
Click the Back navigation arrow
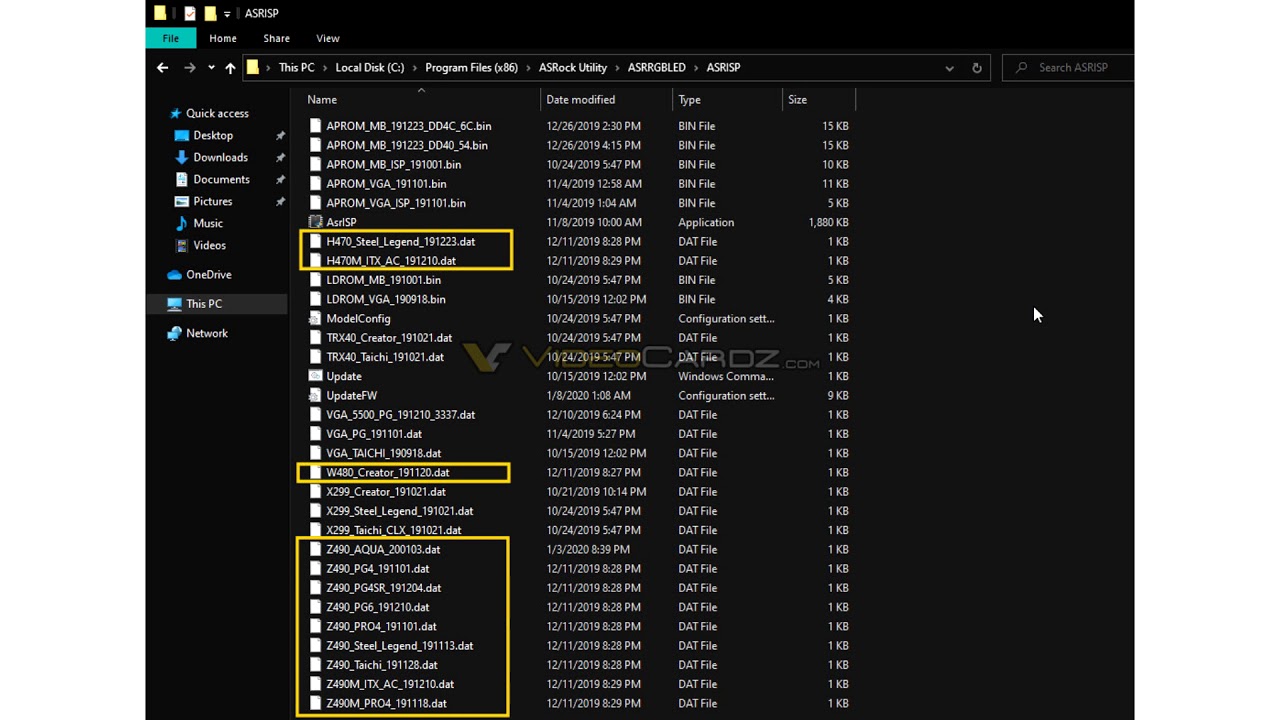click(162, 67)
